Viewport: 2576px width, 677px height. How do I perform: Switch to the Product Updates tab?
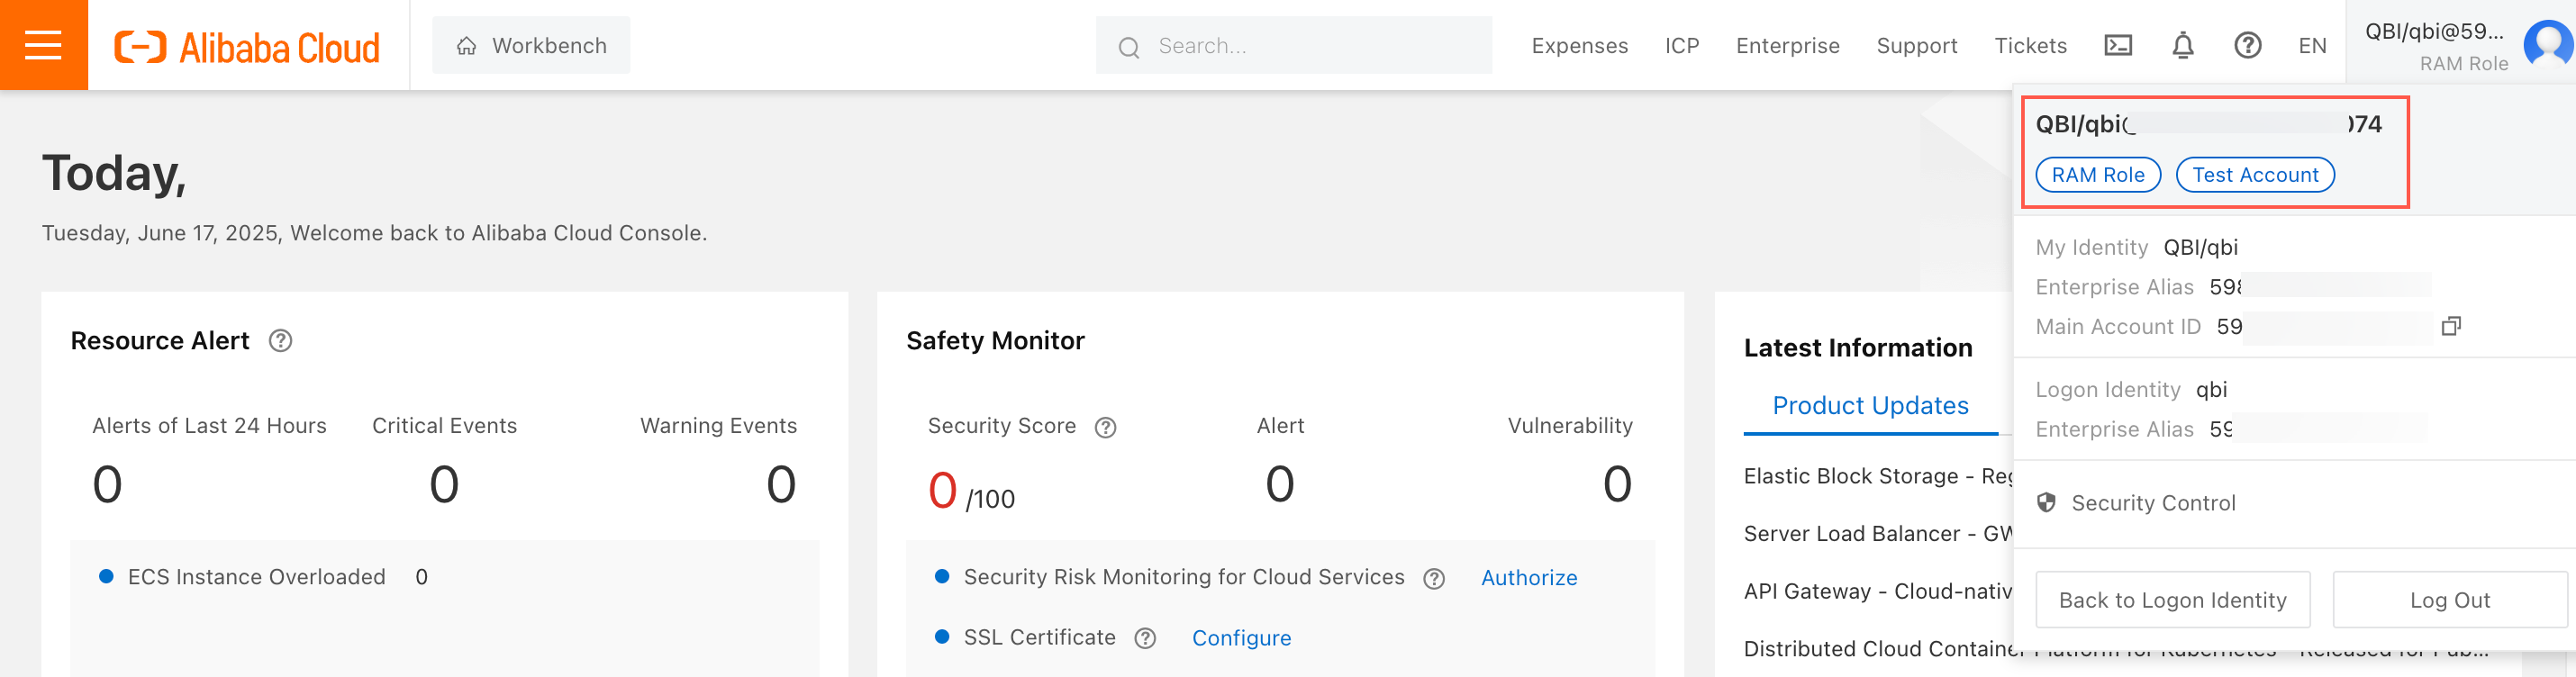coord(1869,405)
